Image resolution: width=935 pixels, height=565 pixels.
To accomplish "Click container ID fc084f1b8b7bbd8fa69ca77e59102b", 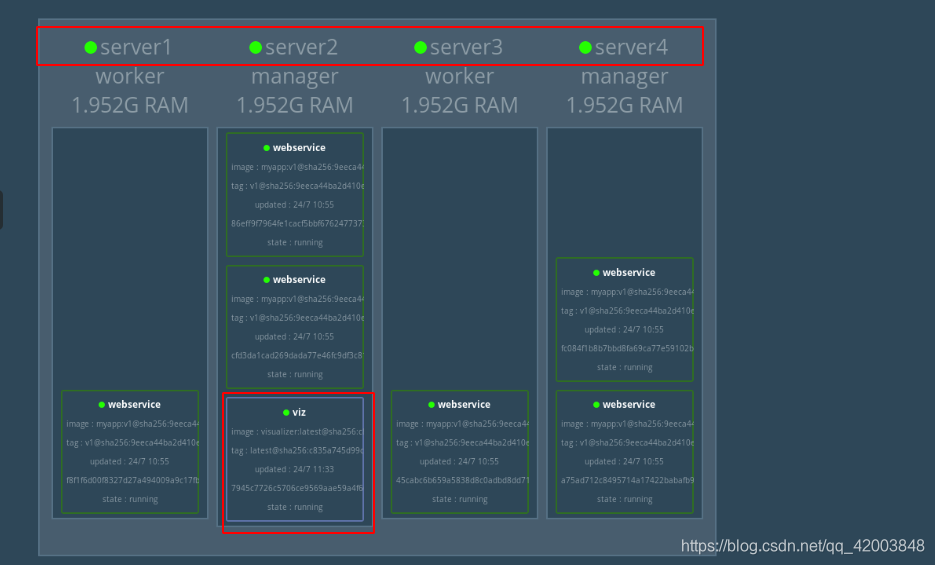I will (627, 349).
